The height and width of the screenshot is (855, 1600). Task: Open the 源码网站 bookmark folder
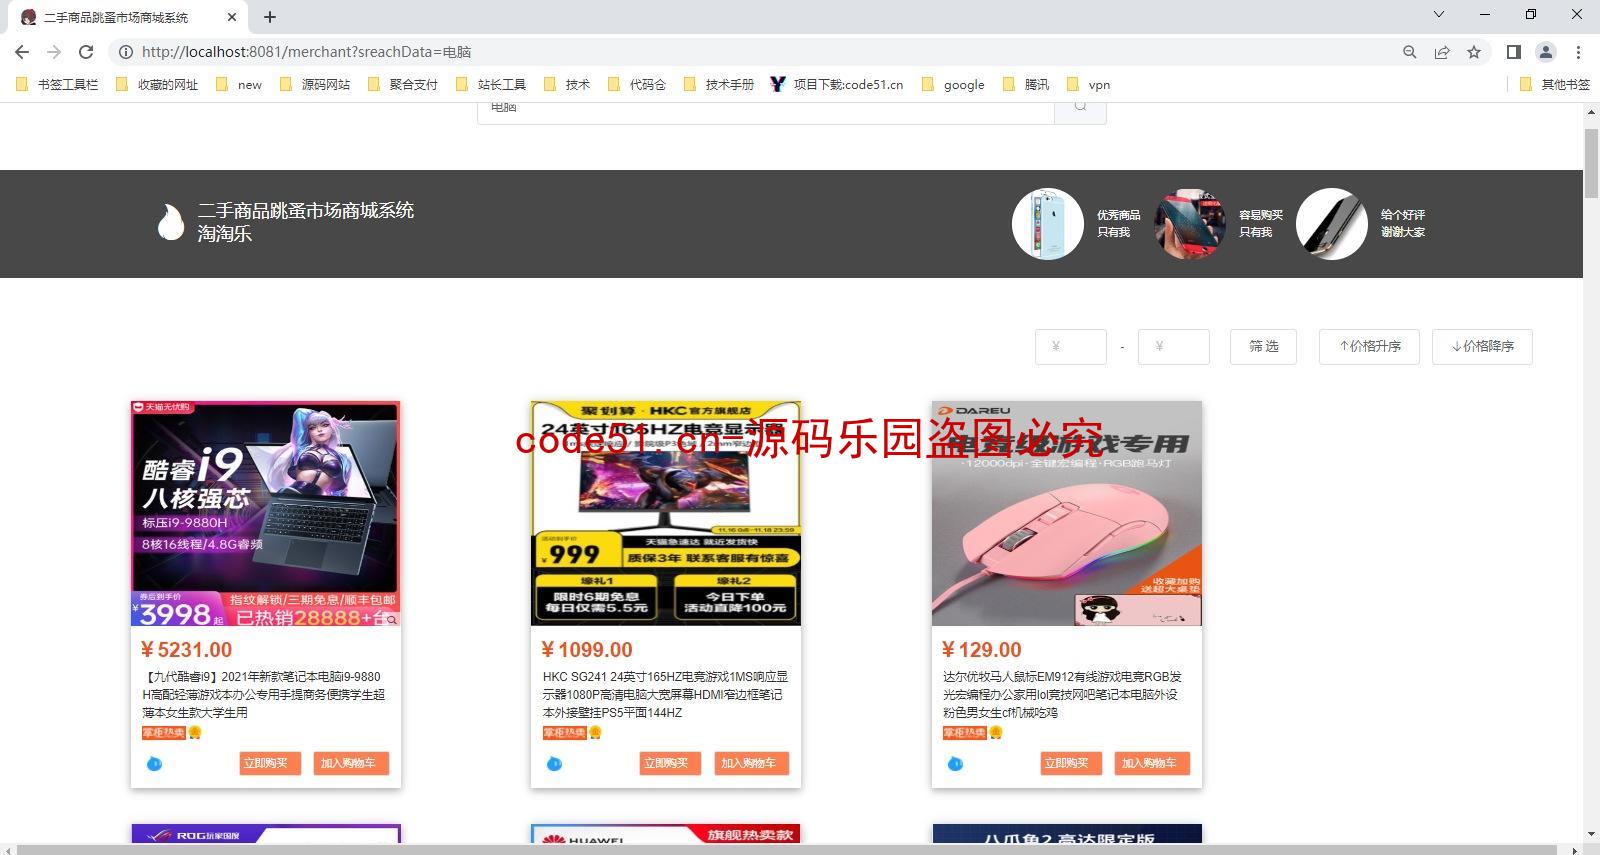pos(315,85)
